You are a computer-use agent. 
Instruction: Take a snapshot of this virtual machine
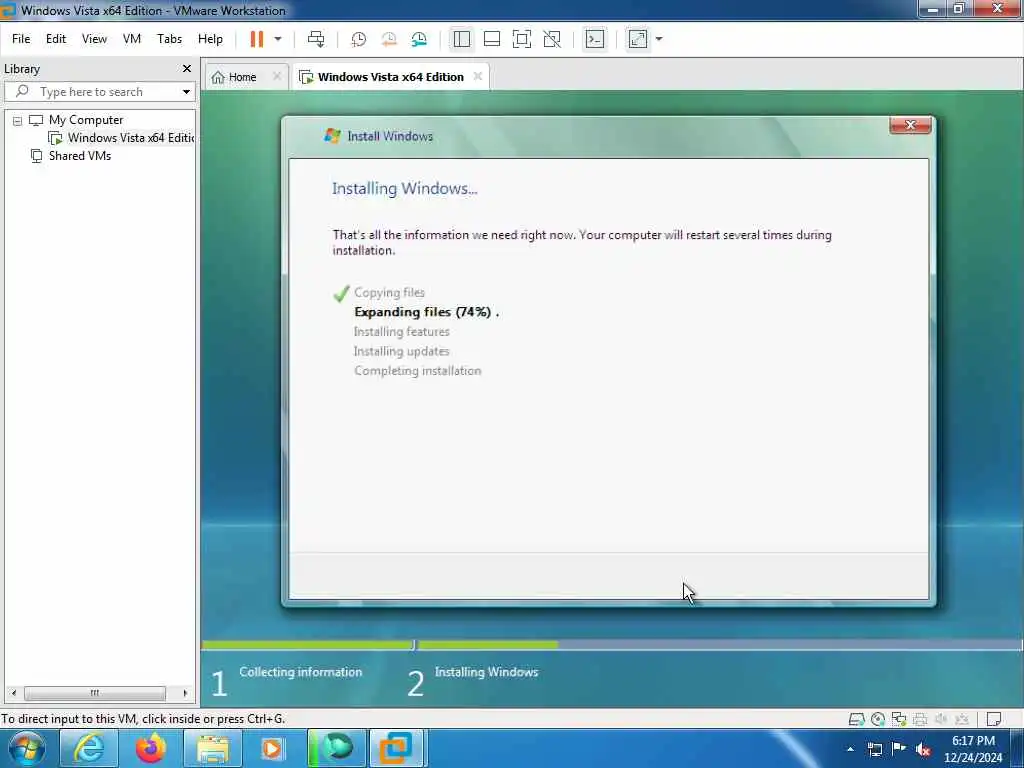tap(359, 39)
